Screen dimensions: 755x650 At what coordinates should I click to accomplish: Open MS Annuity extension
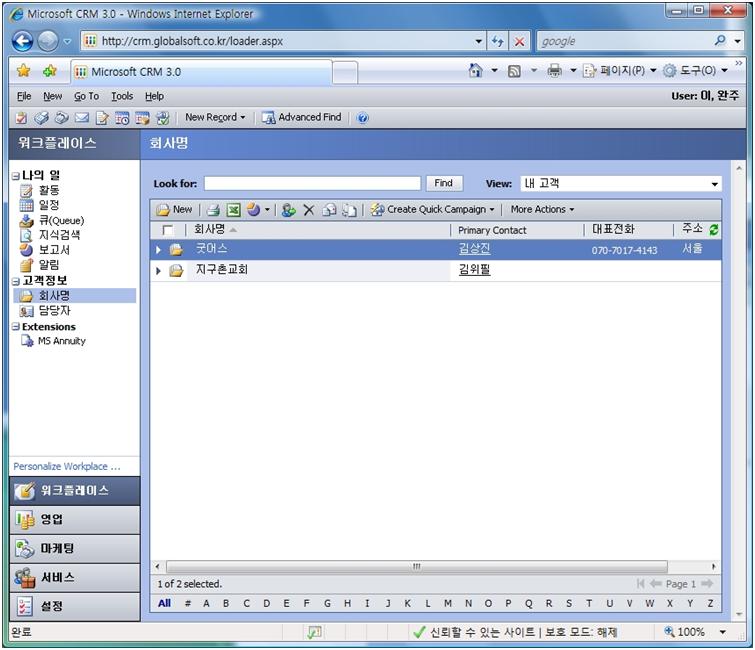pos(62,341)
